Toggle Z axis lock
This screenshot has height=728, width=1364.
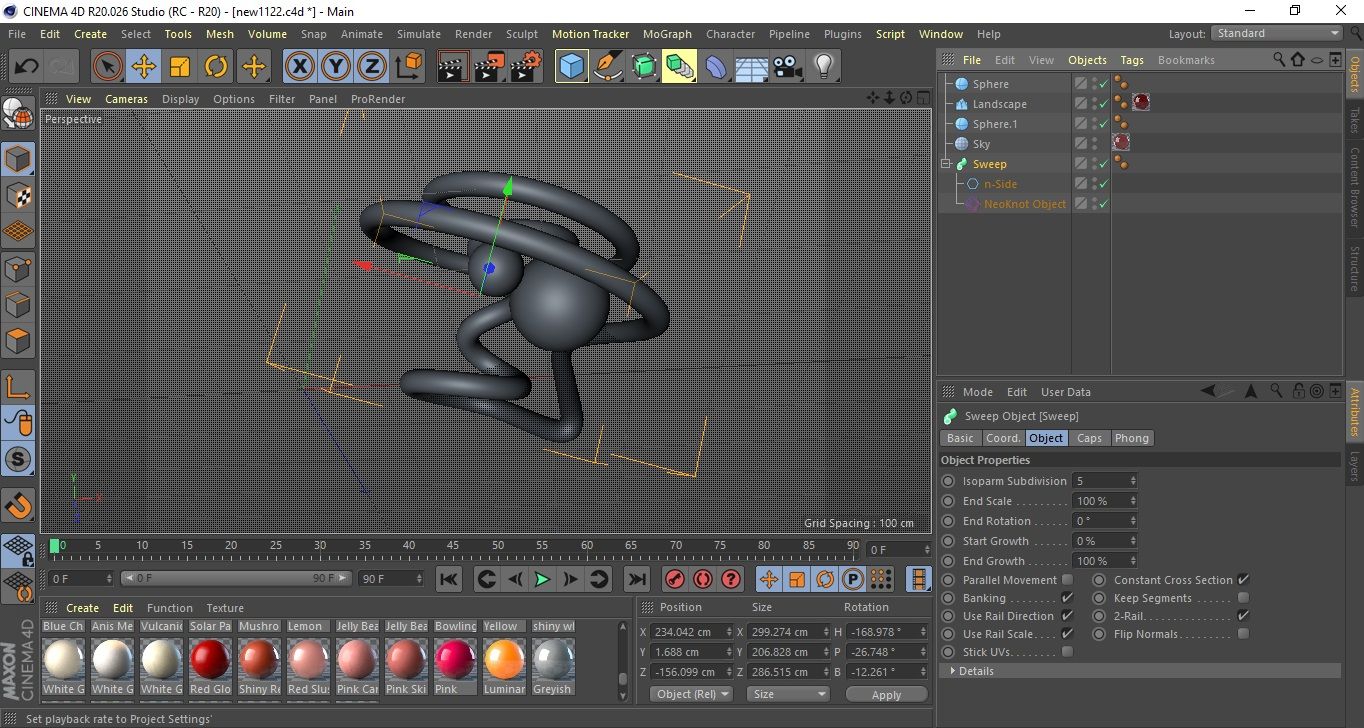372,67
